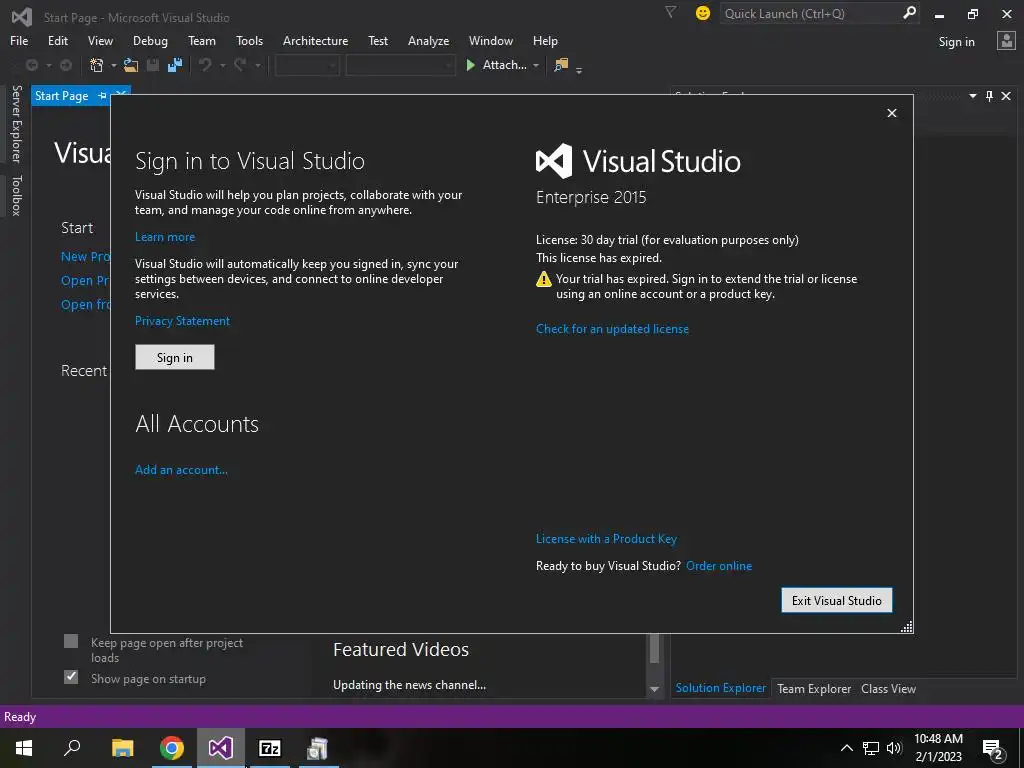1024x768 pixels.
Task: Click the Find in Files toolbar icon
Action: coord(561,65)
